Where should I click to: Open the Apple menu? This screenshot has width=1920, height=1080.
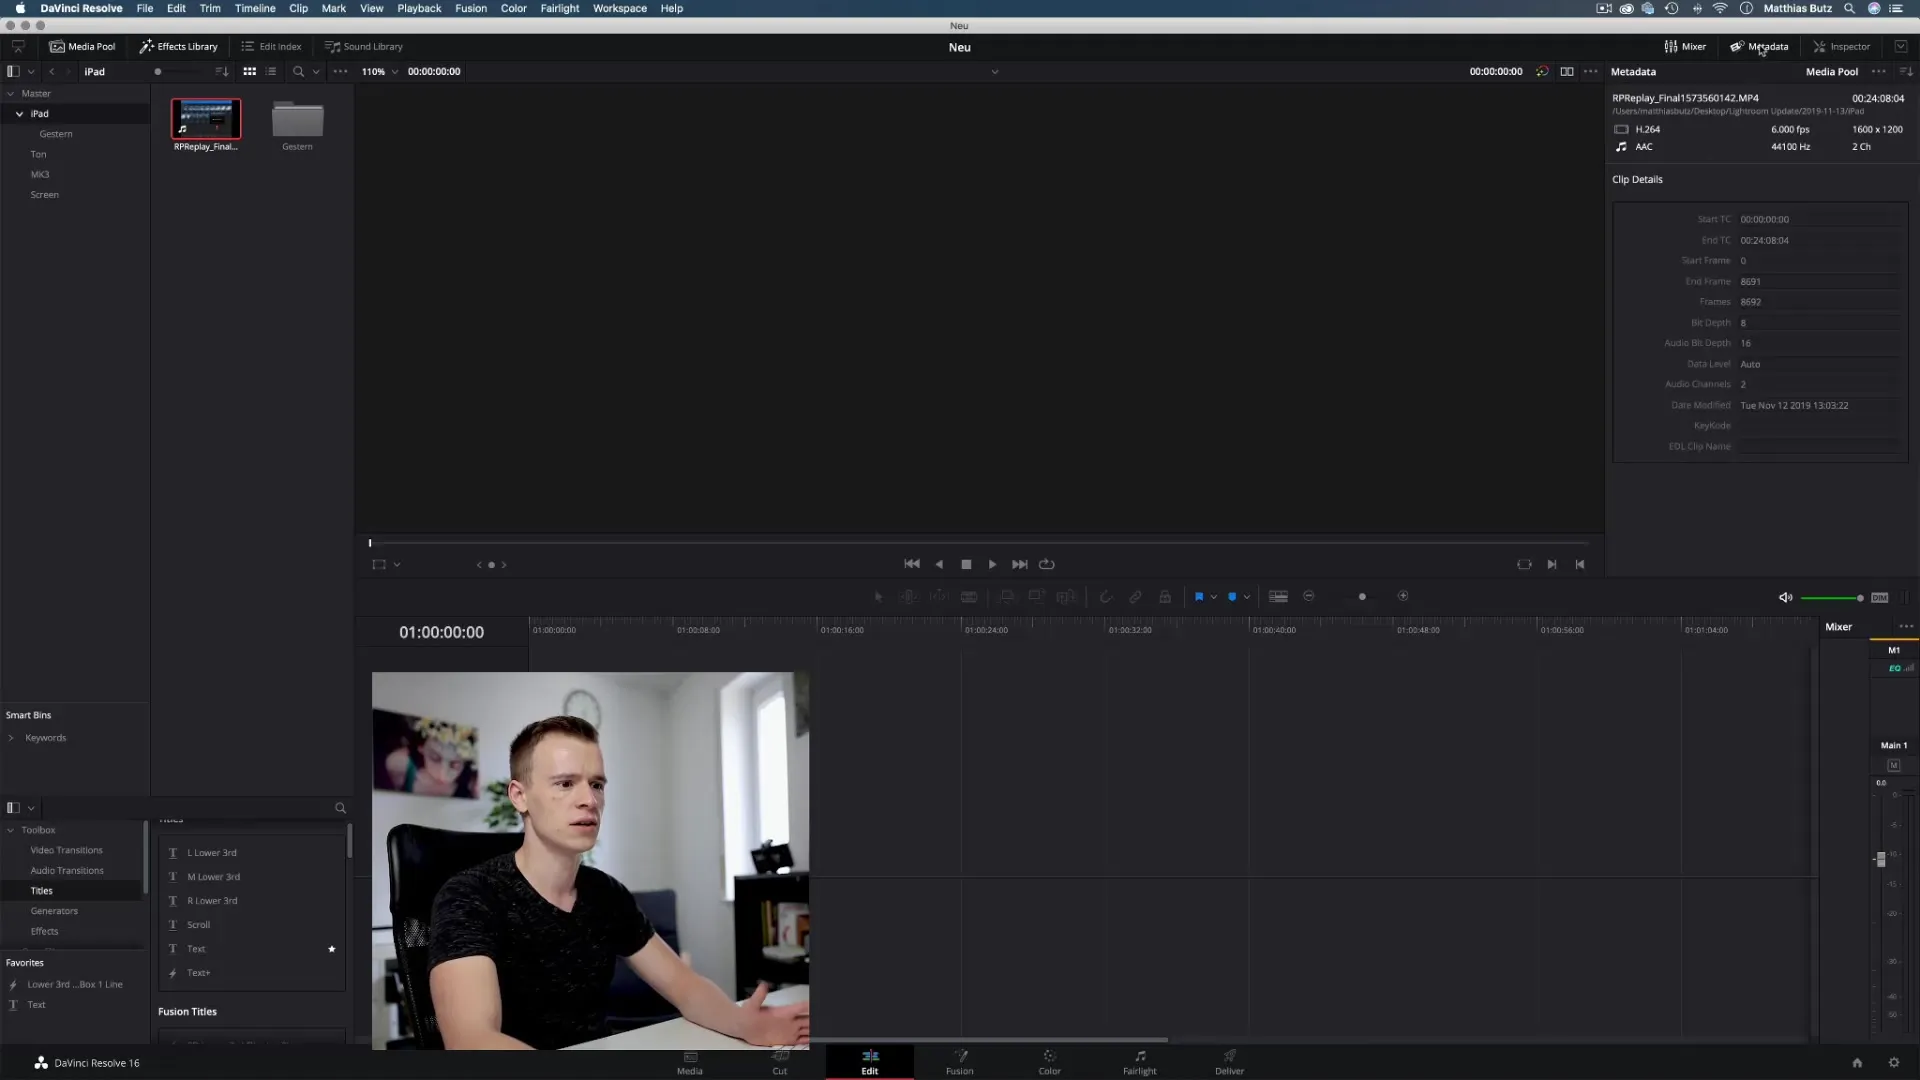[x=20, y=8]
